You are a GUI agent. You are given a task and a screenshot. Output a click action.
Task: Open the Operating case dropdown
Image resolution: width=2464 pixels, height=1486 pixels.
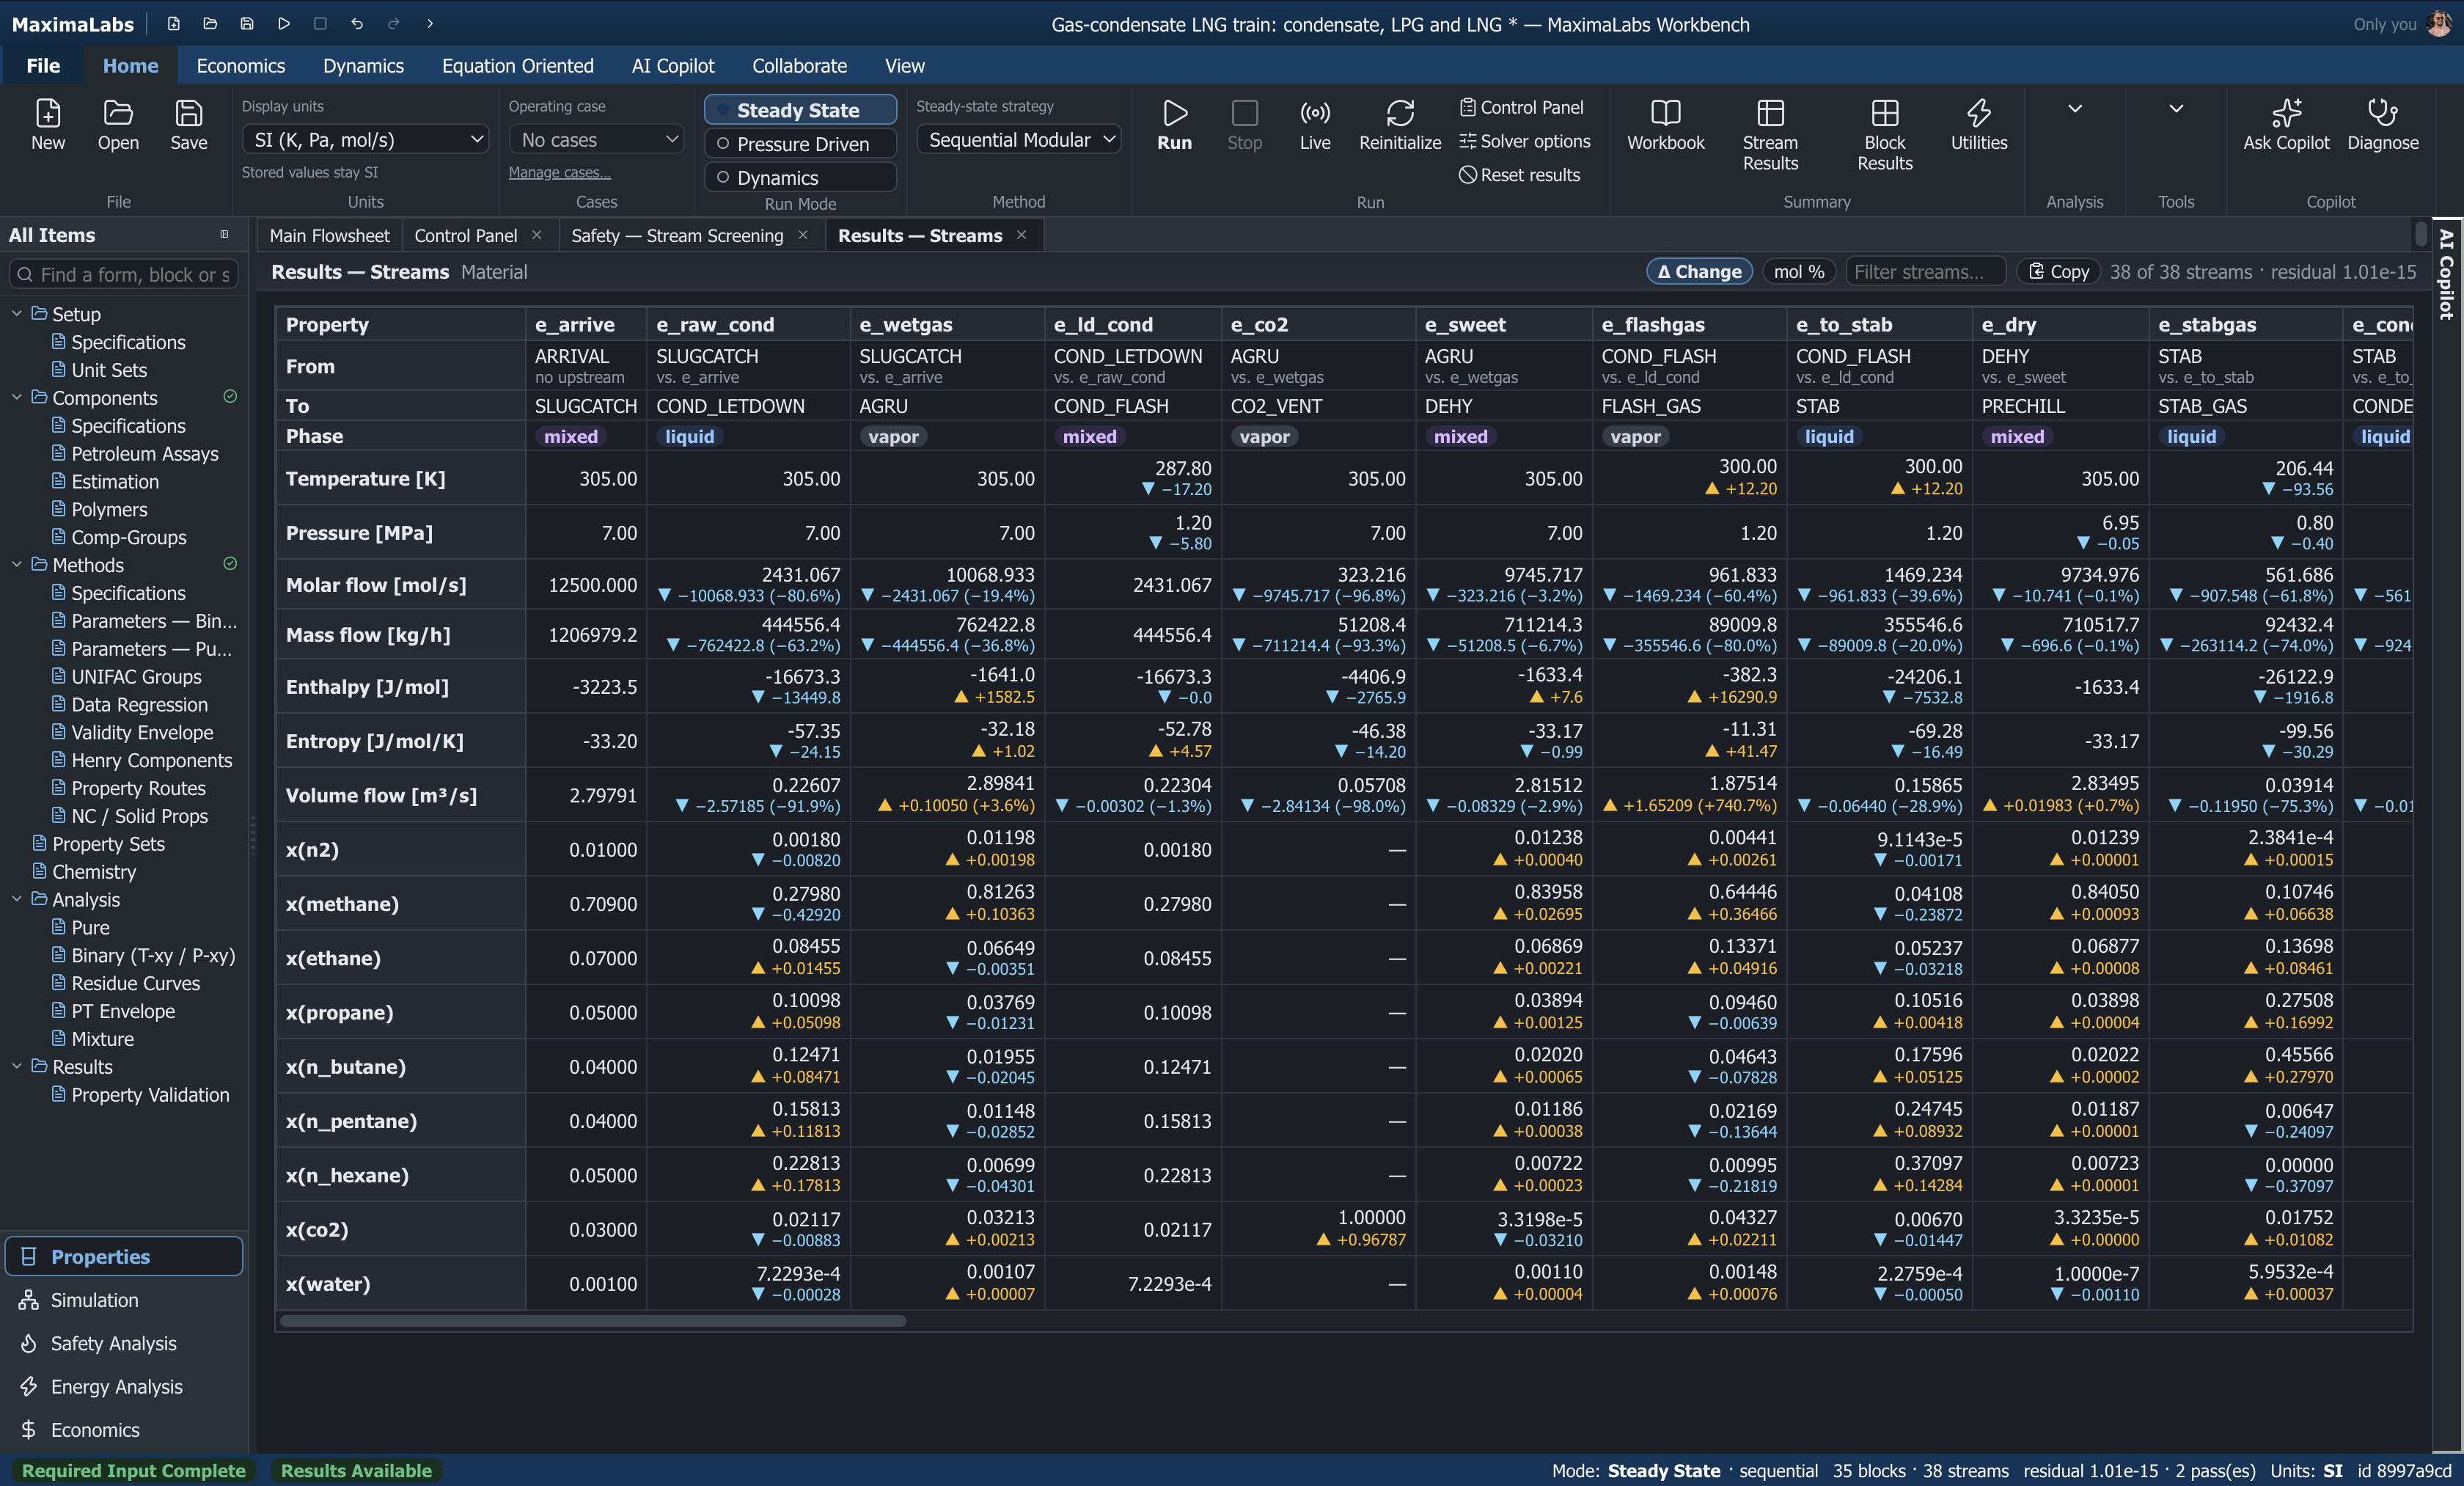pos(596,140)
